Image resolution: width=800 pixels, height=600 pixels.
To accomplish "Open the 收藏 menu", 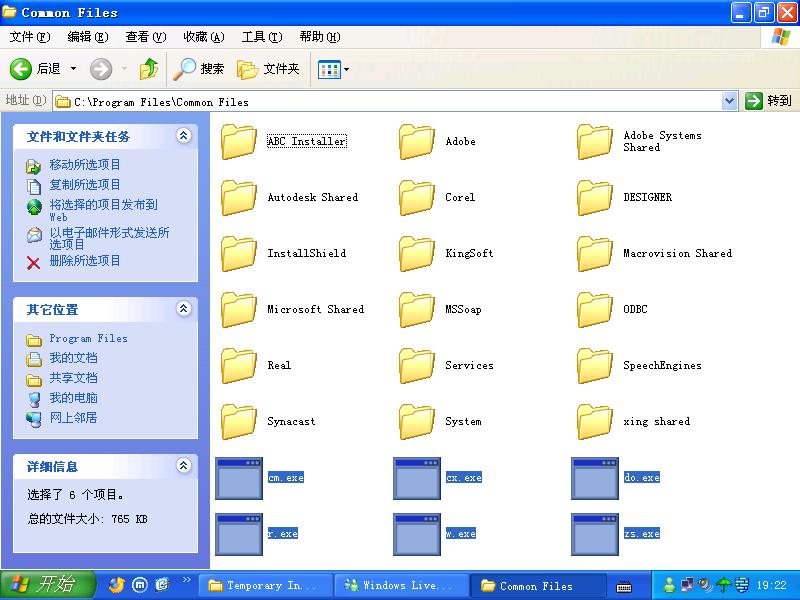I will coord(204,37).
